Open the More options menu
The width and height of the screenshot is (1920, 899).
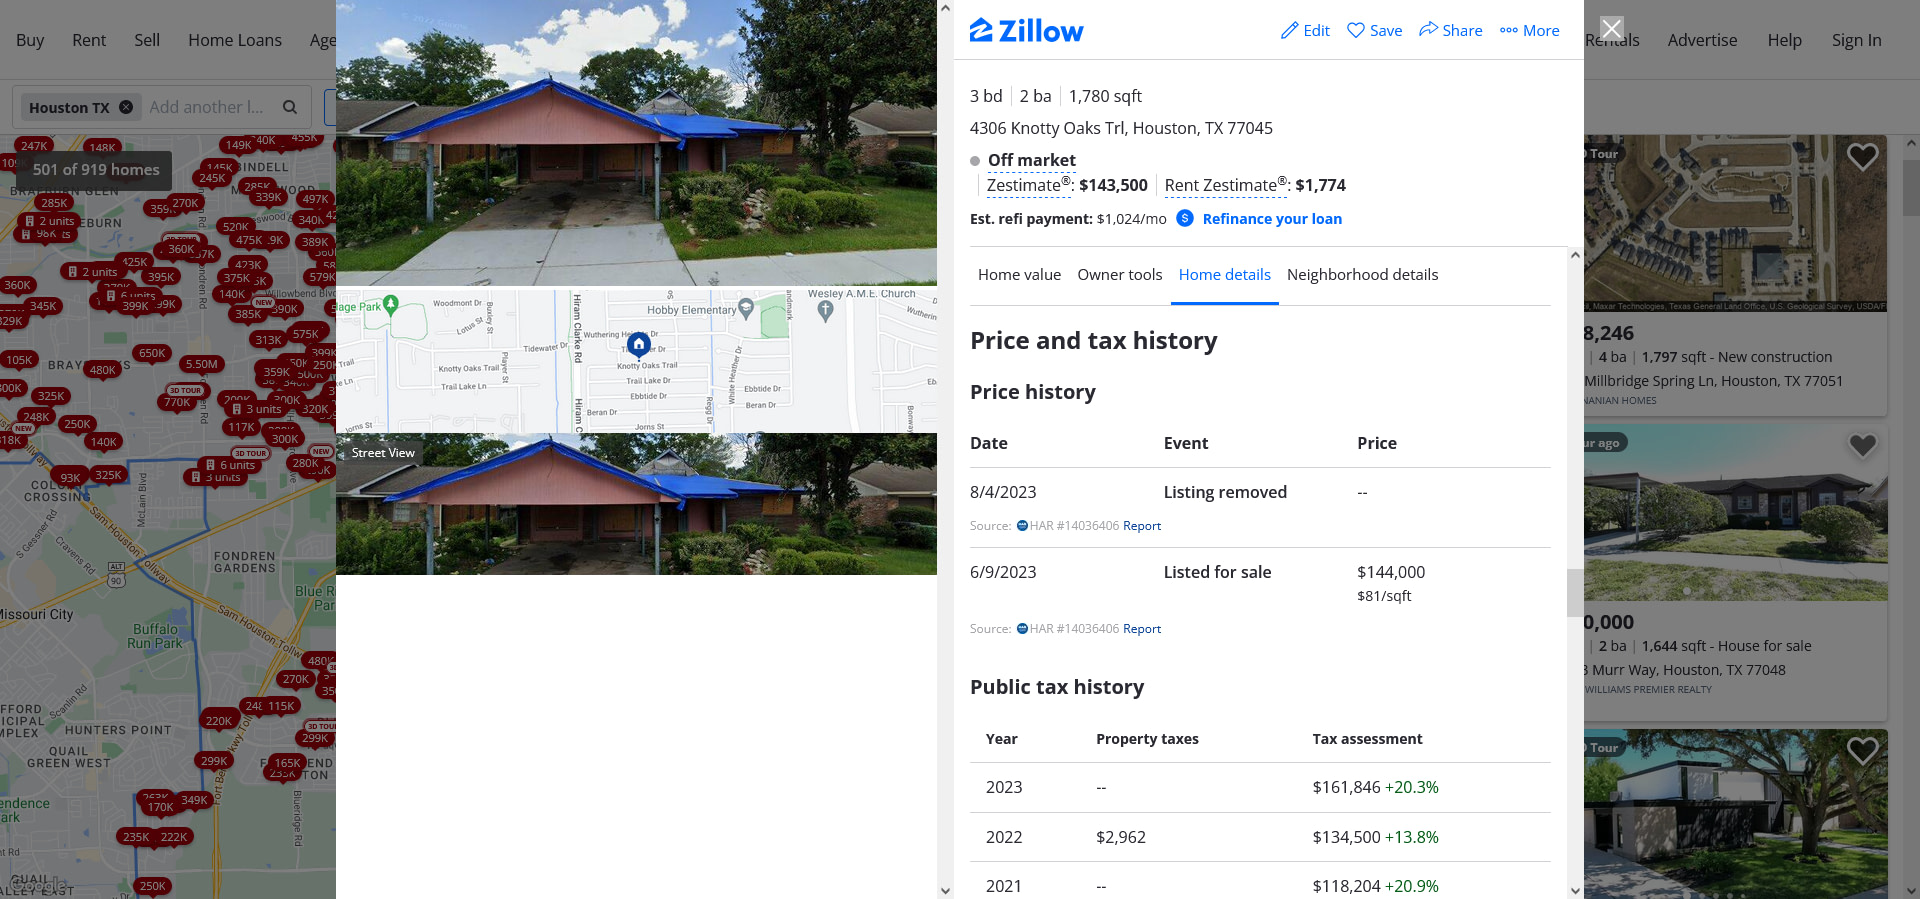point(1529,31)
